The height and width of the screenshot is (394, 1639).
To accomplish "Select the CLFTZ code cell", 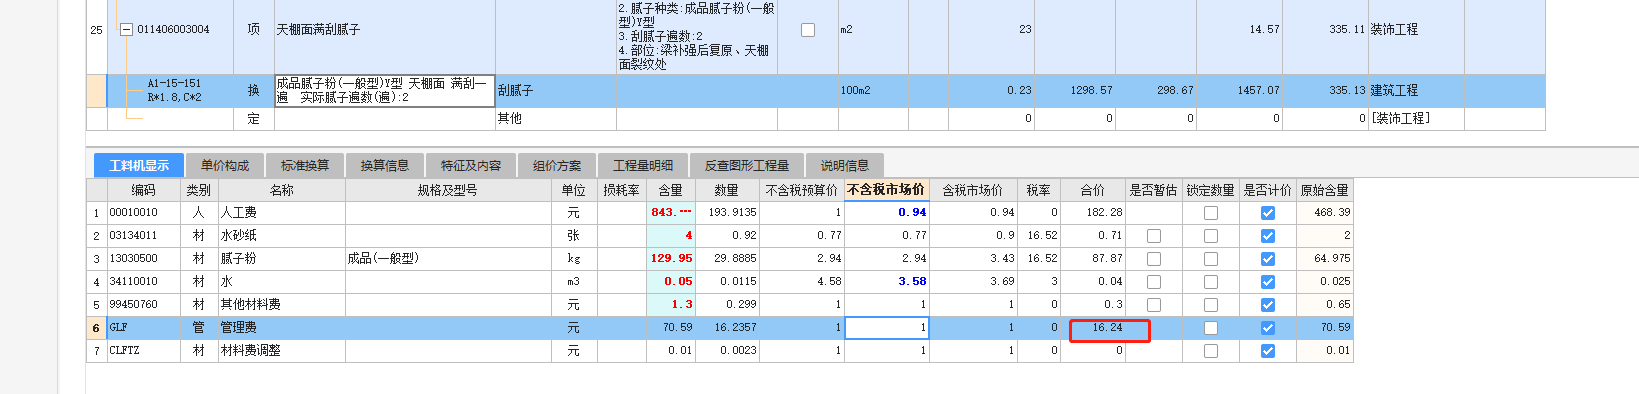I will pyautogui.click(x=144, y=351).
